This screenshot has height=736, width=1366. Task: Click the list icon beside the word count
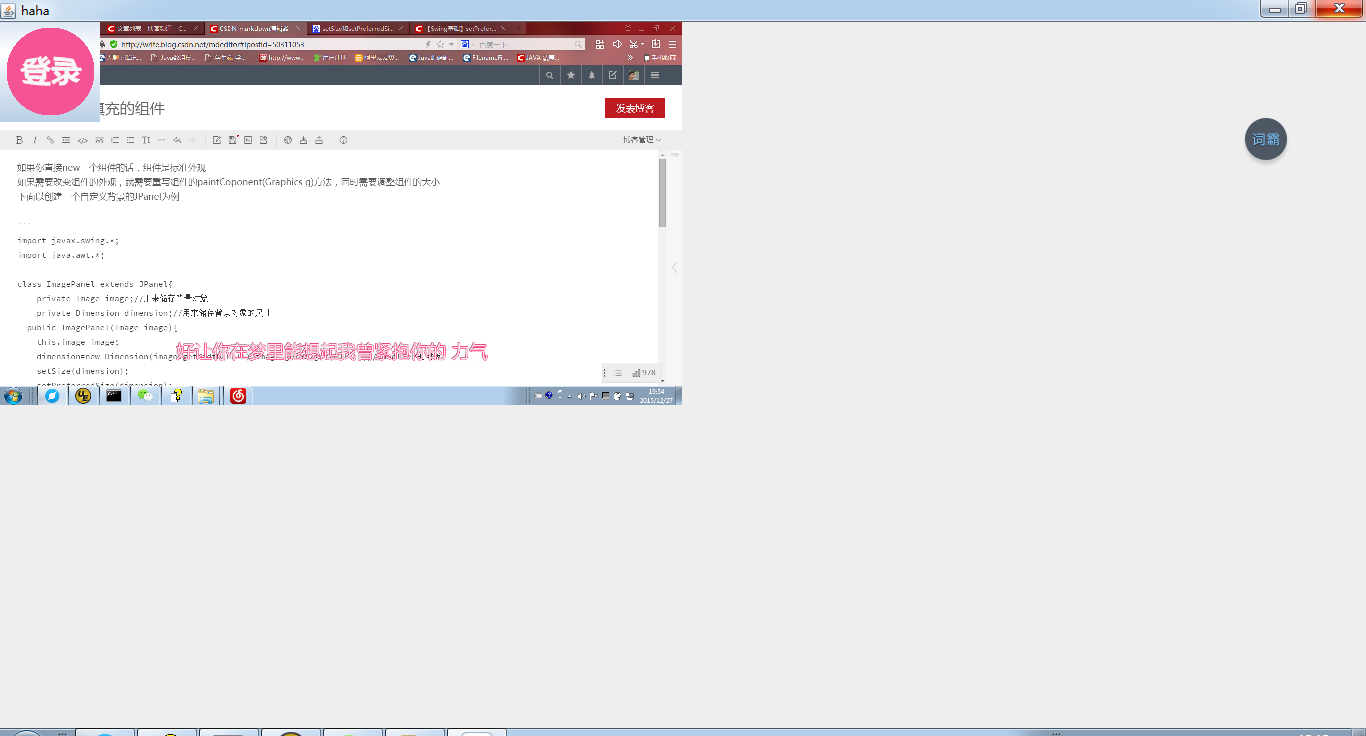[x=618, y=373]
